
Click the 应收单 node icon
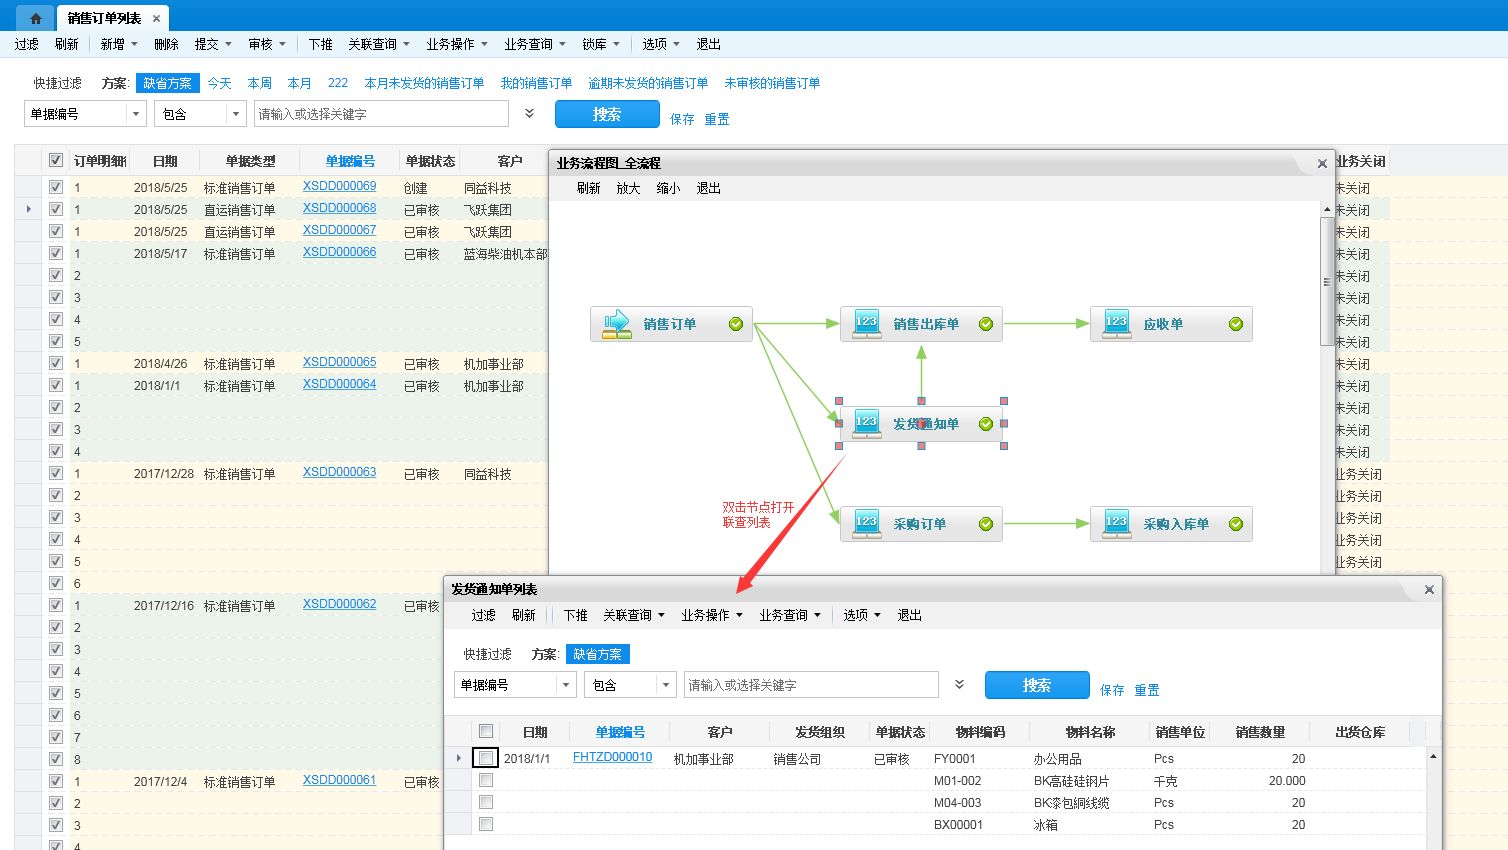tap(1116, 324)
